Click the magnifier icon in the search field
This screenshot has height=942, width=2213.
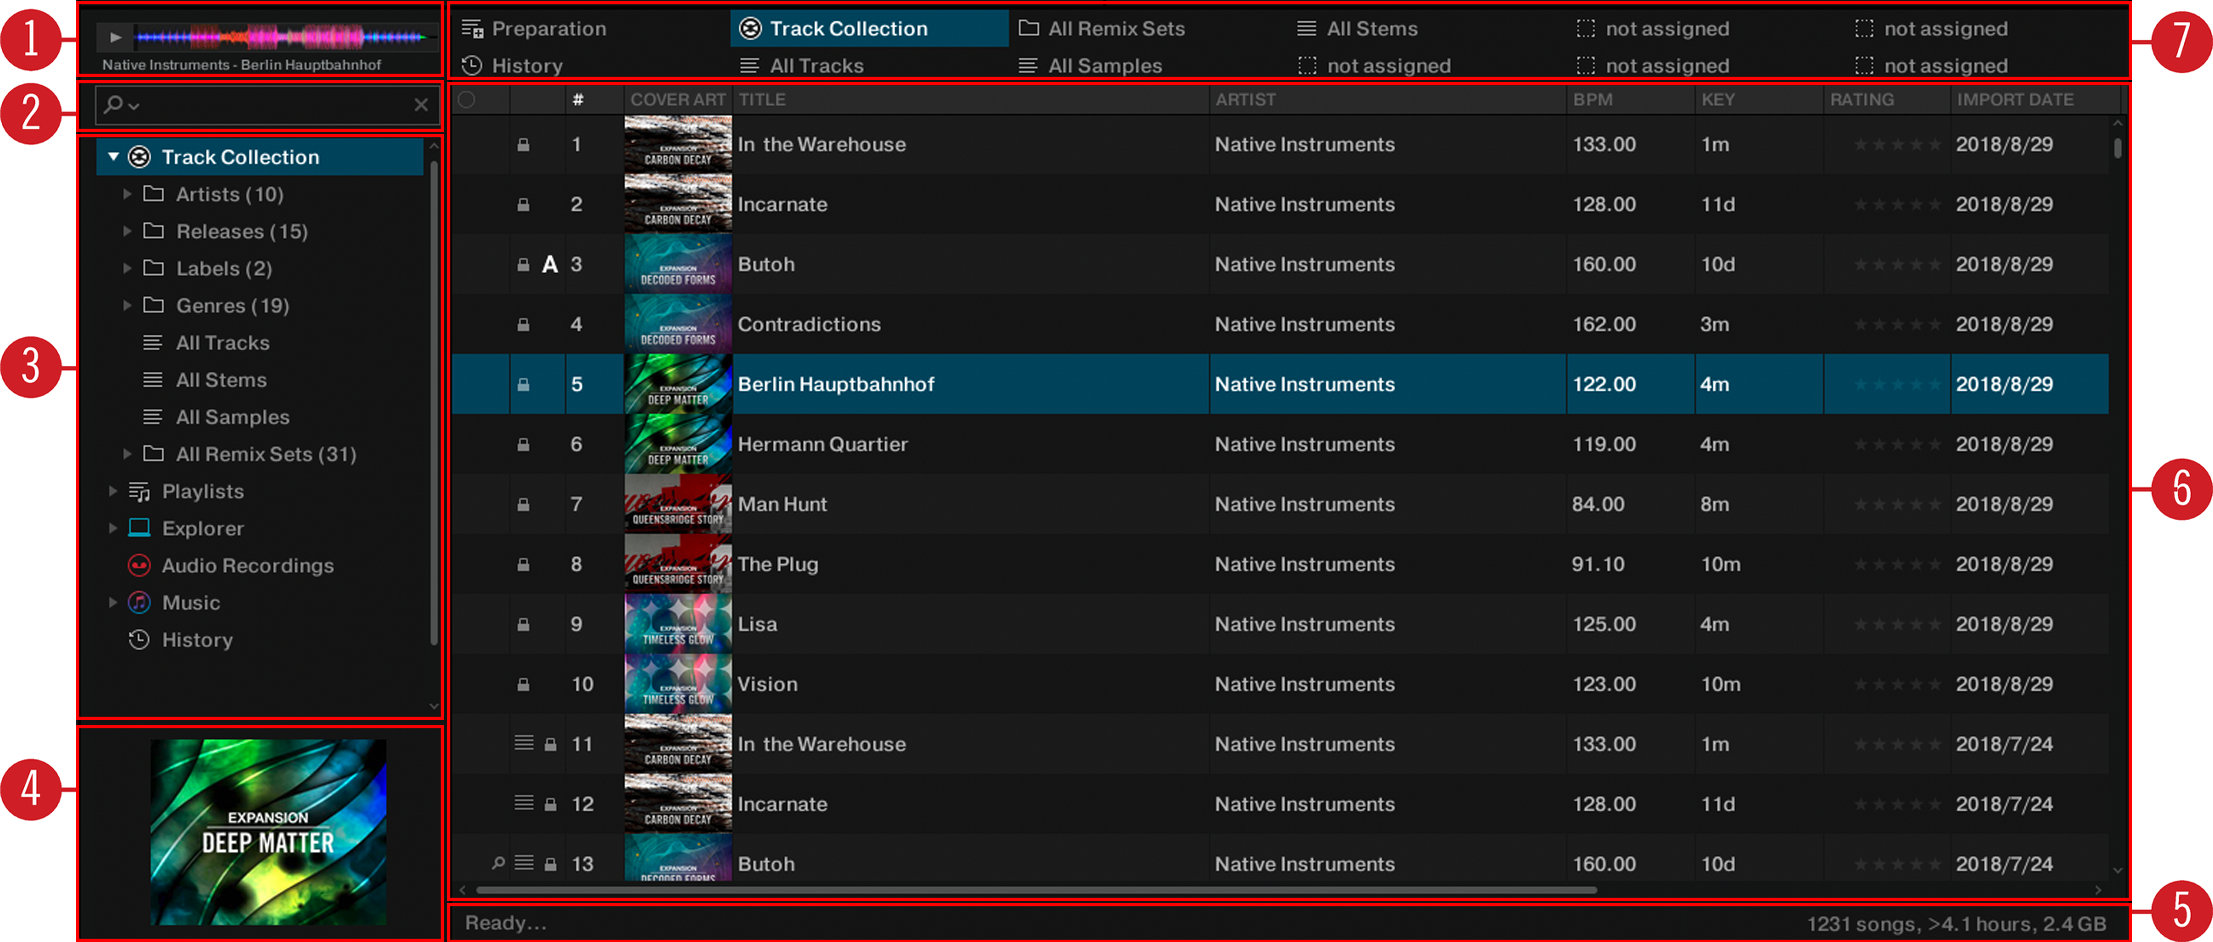tap(112, 104)
